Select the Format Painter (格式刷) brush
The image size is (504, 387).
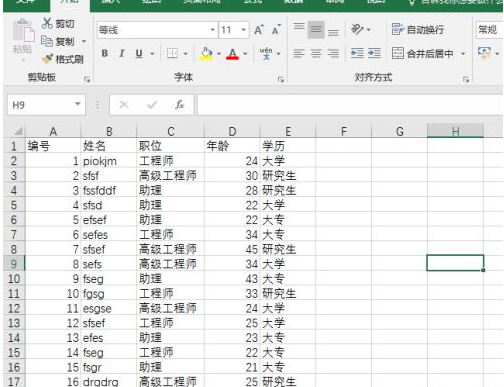click(x=47, y=59)
